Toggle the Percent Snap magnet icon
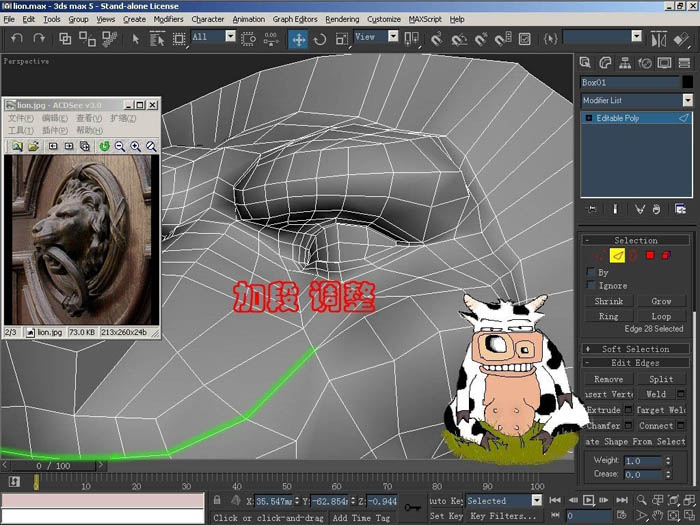This screenshot has width=700, height=525. (x=481, y=39)
